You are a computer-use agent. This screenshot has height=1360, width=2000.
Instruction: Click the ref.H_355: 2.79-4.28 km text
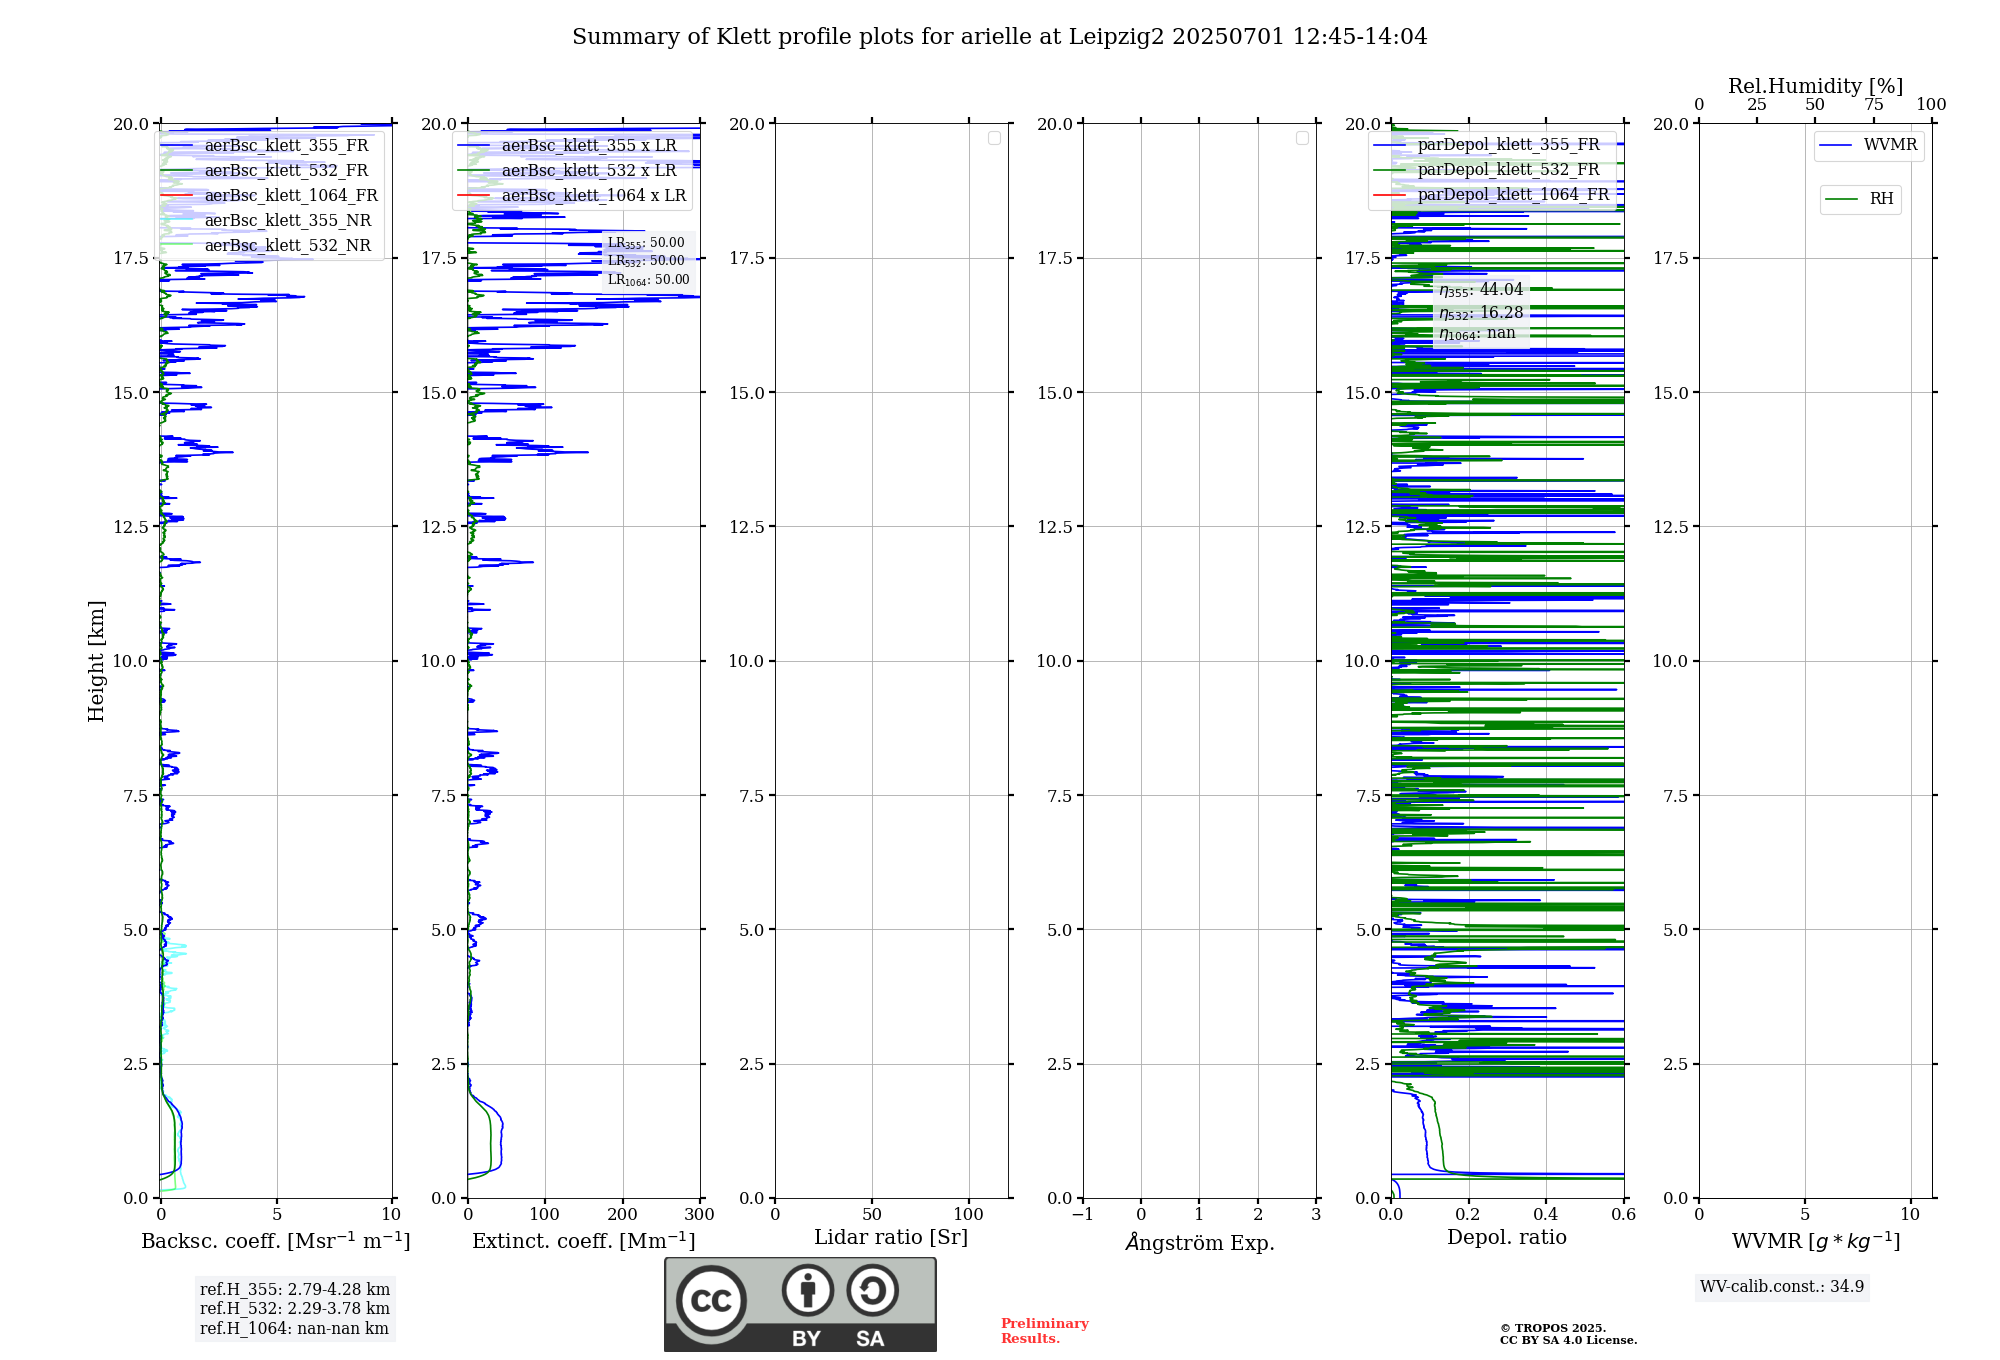(x=295, y=1290)
